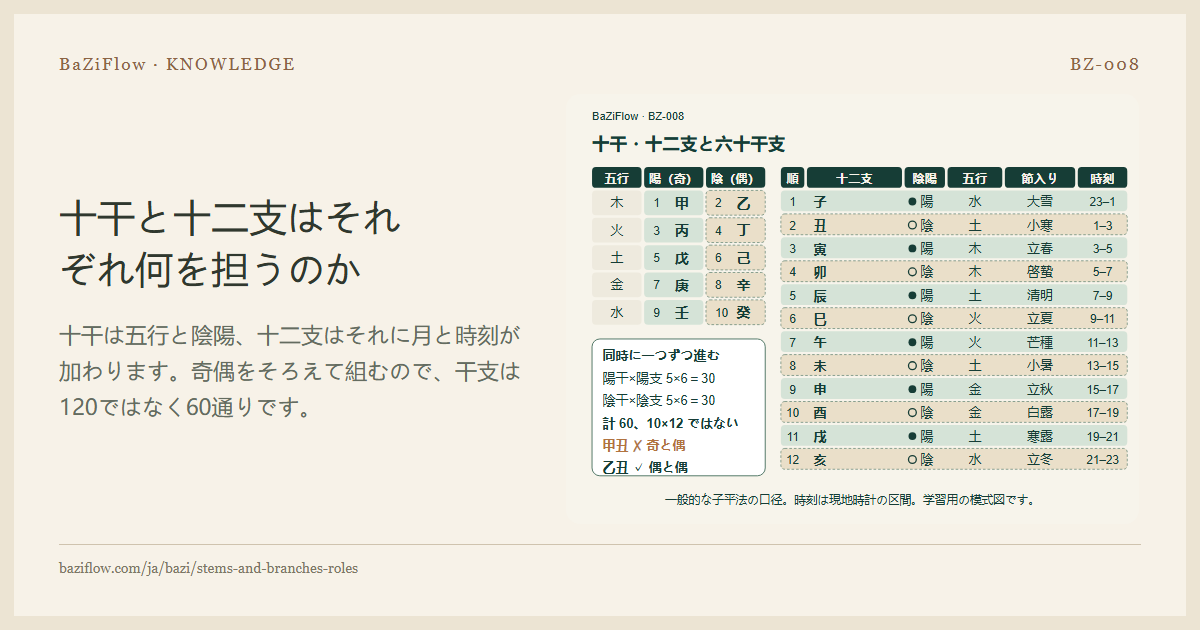Image resolution: width=1200 pixels, height=630 pixels.
Task: Select branch 午 in row 7
Action: tap(820, 342)
